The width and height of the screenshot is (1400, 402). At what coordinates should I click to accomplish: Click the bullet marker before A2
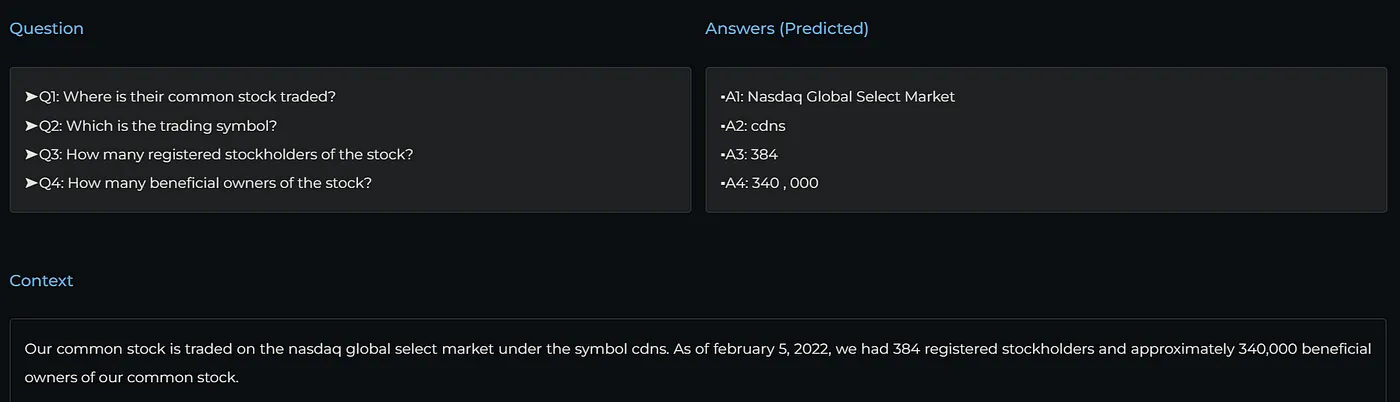(722, 126)
